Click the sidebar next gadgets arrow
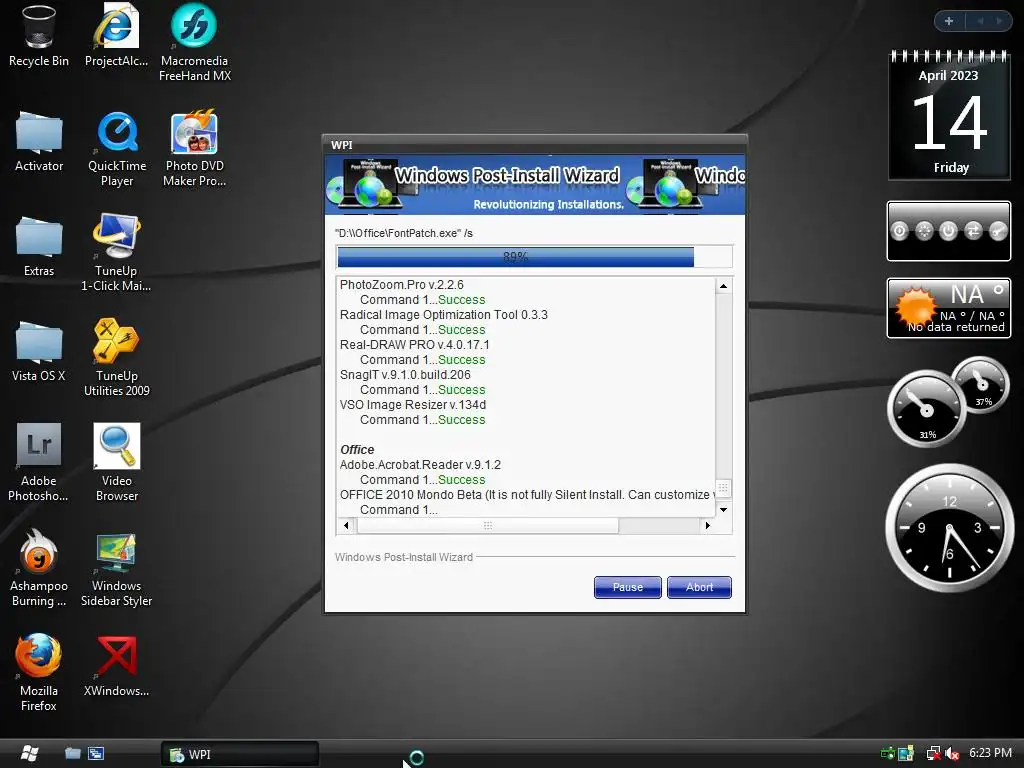1024x768 pixels. click(999, 21)
